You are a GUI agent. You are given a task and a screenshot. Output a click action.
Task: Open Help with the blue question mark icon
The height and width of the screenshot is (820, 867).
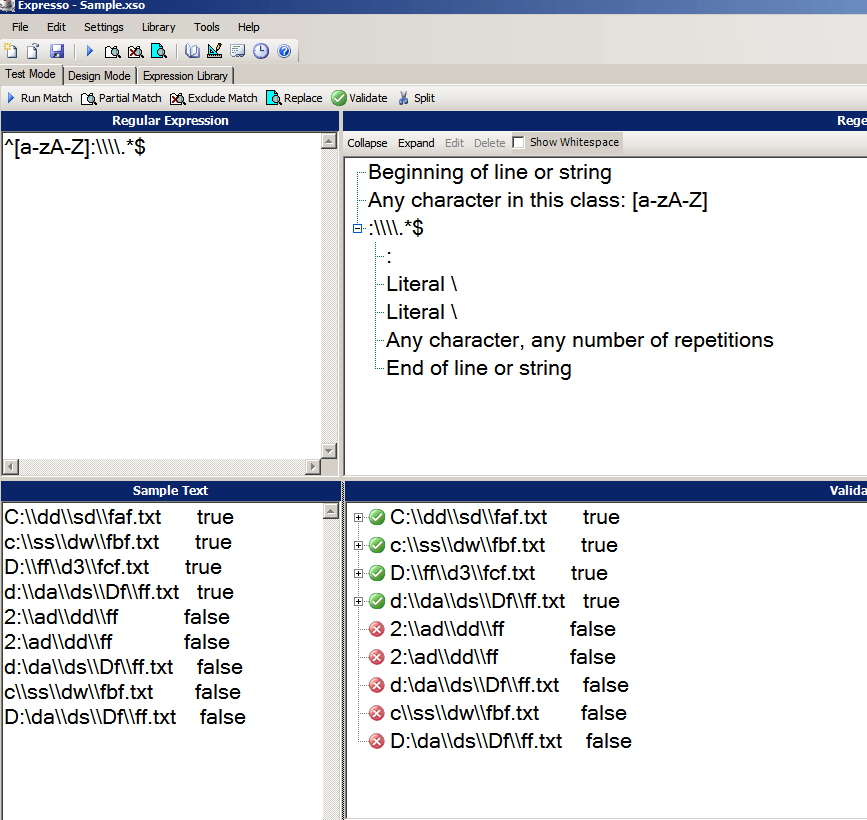(284, 51)
